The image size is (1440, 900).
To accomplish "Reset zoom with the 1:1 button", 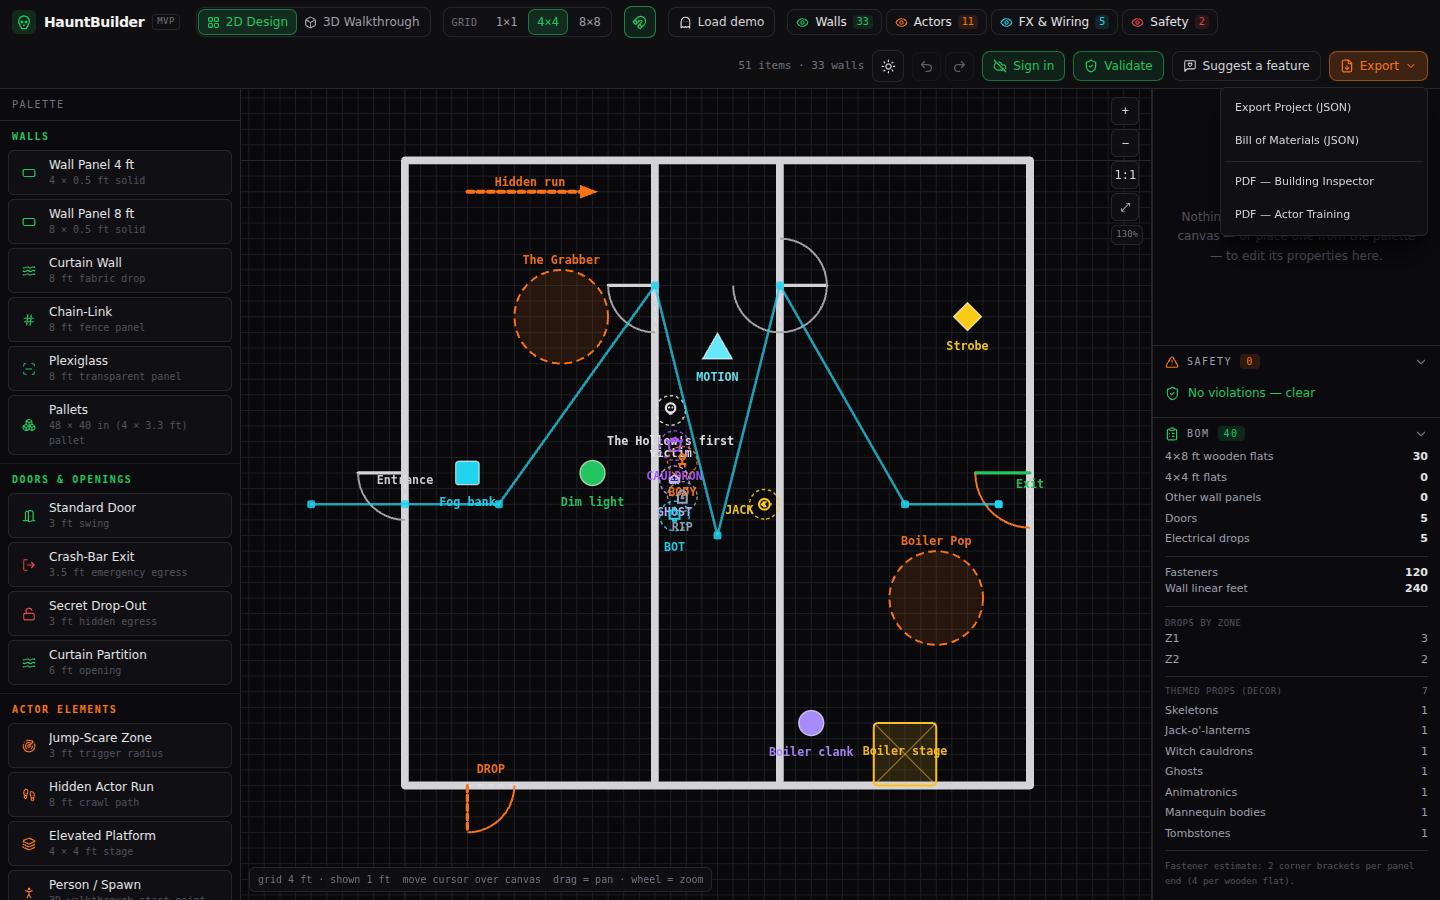I will pos(1125,175).
